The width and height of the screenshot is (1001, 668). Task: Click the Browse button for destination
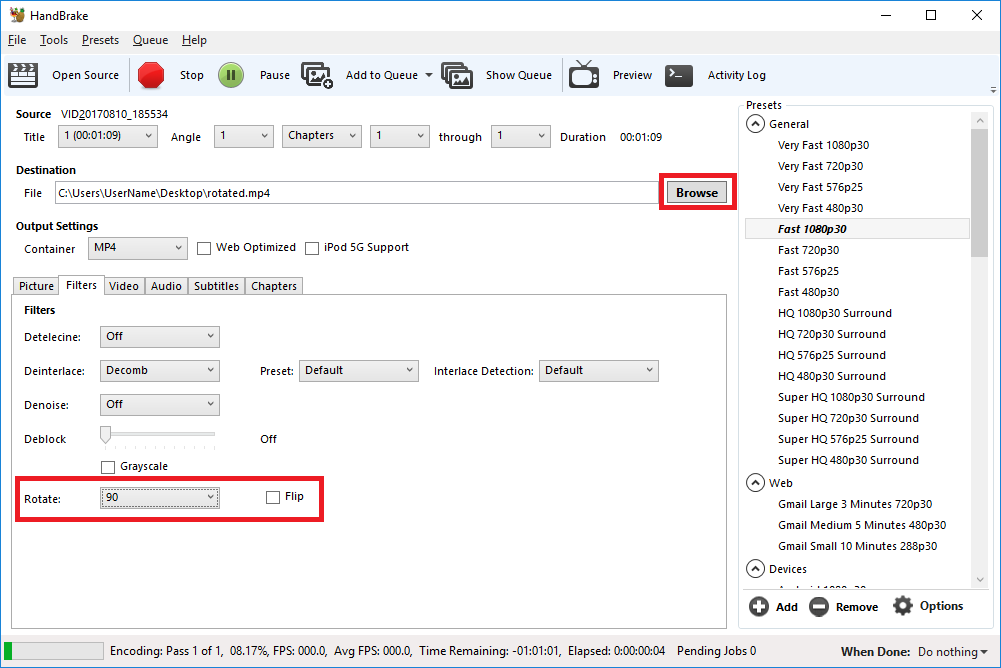[697, 193]
